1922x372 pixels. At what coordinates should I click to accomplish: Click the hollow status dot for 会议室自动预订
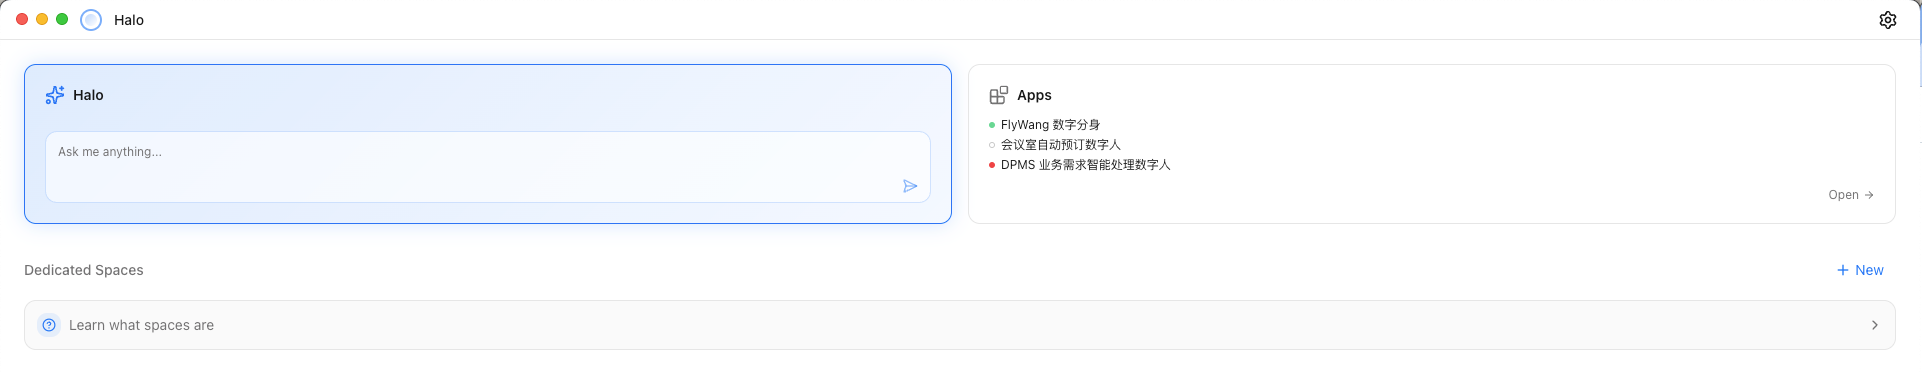coord(992,145)
